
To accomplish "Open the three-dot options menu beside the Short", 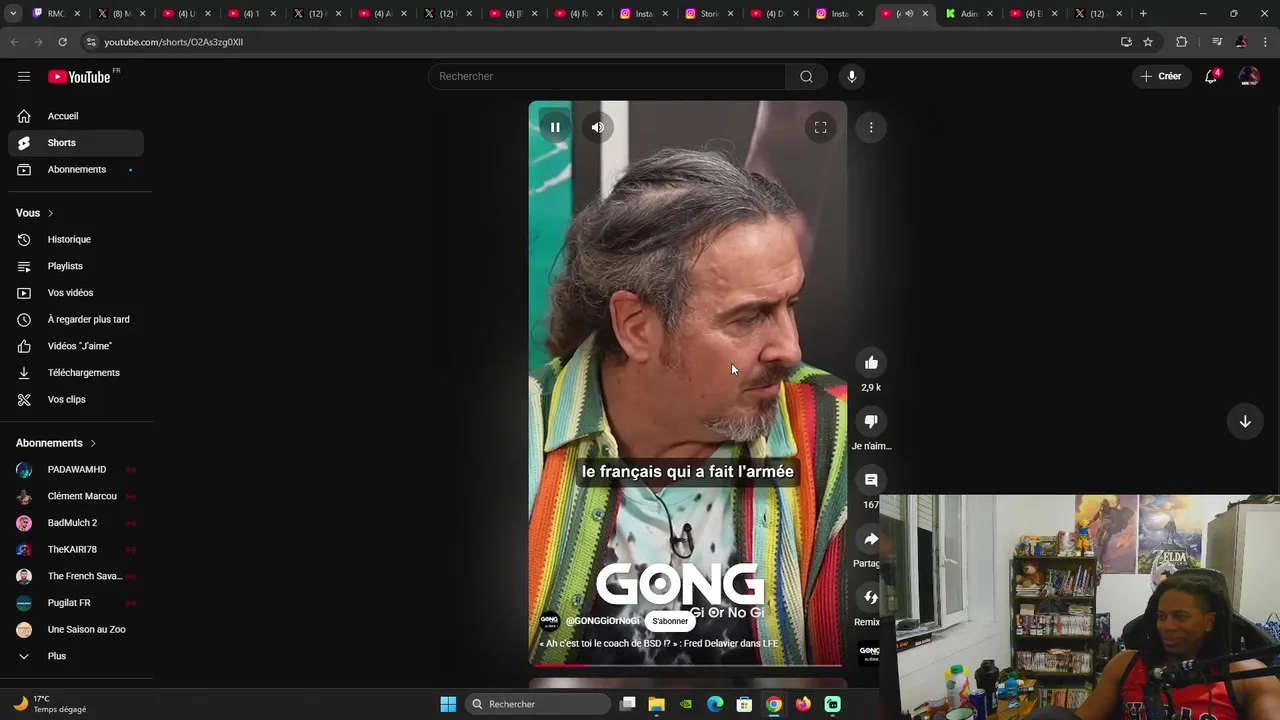I will pyautogui.click(x=871, y=127).
